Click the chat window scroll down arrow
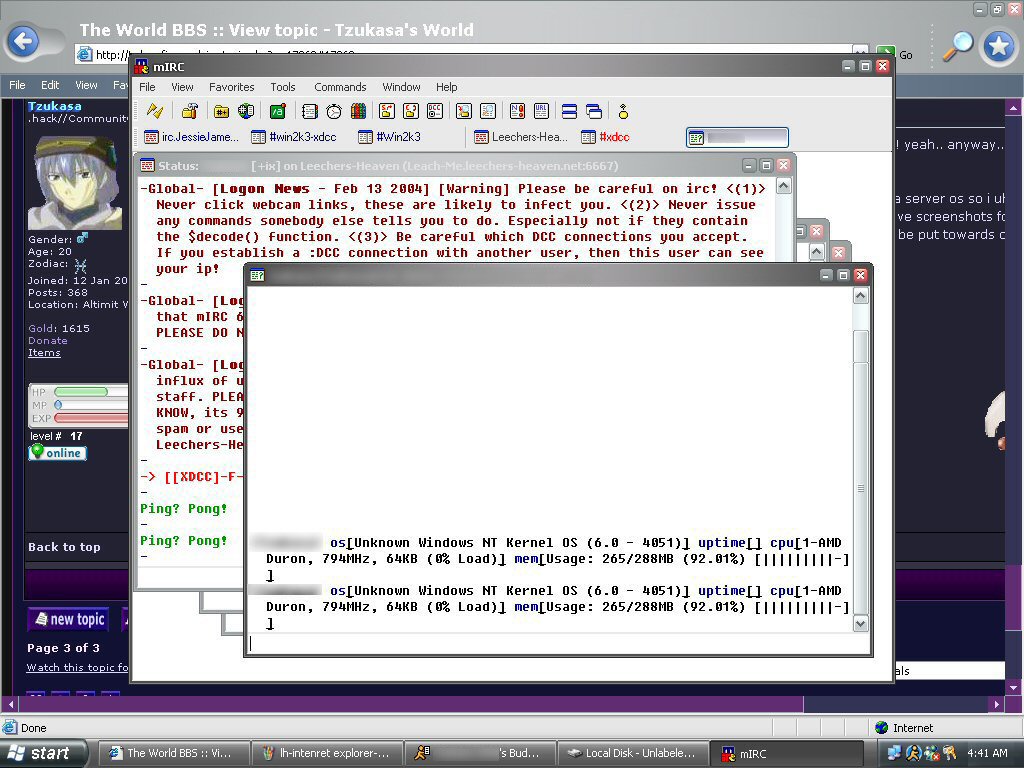This screenshot has height=768, width=1024. pos(860,623)
